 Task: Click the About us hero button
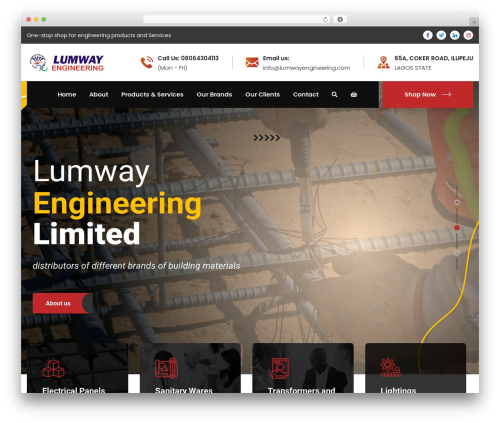coord(63,303)
